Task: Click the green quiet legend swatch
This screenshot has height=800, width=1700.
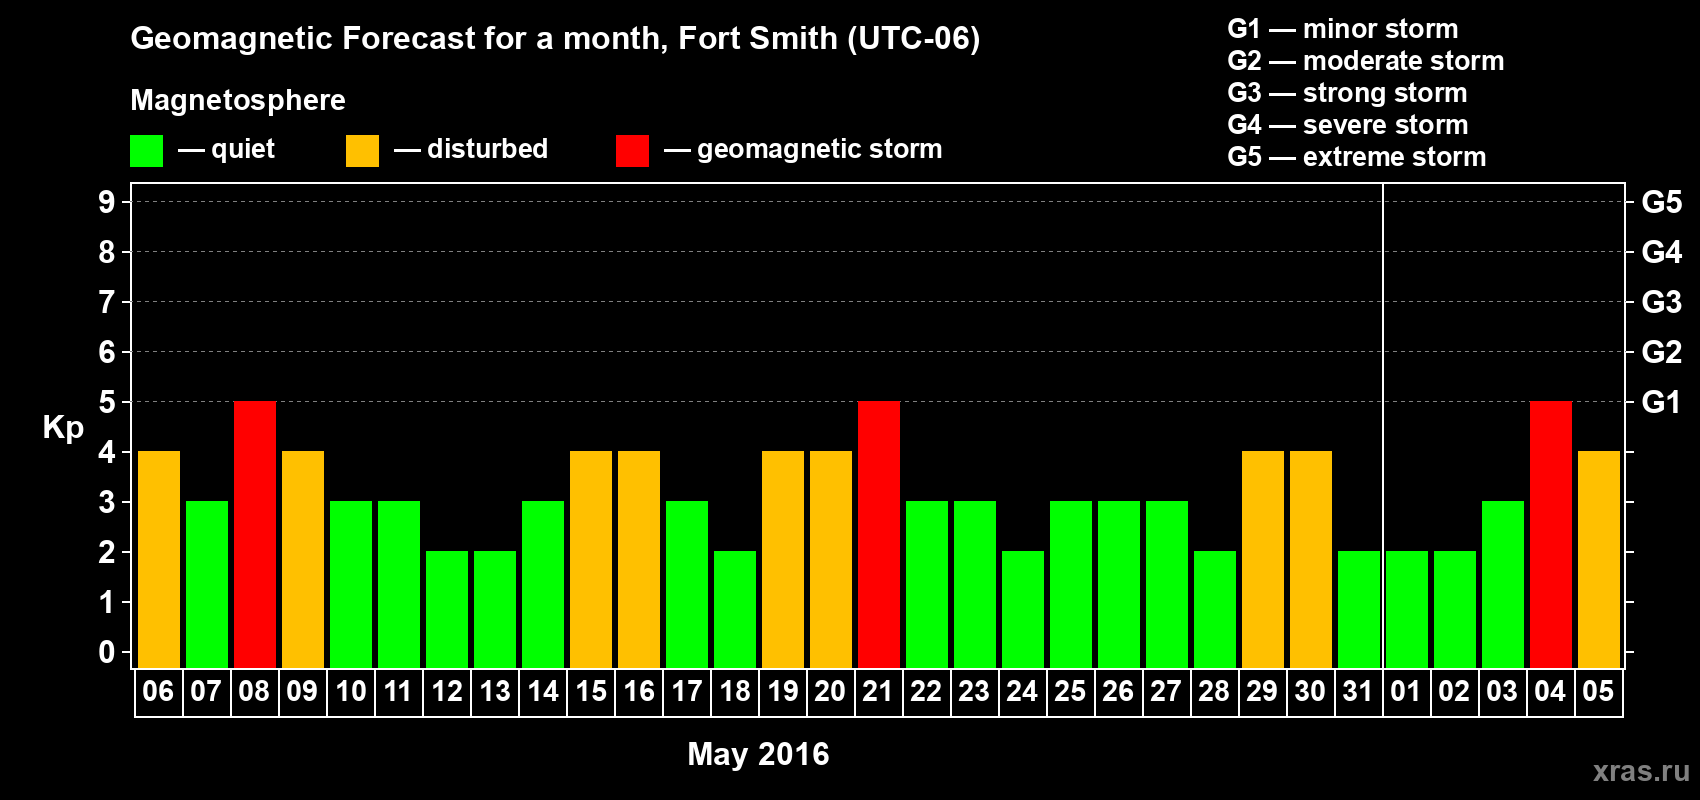Action: click(x=146, y=151)
